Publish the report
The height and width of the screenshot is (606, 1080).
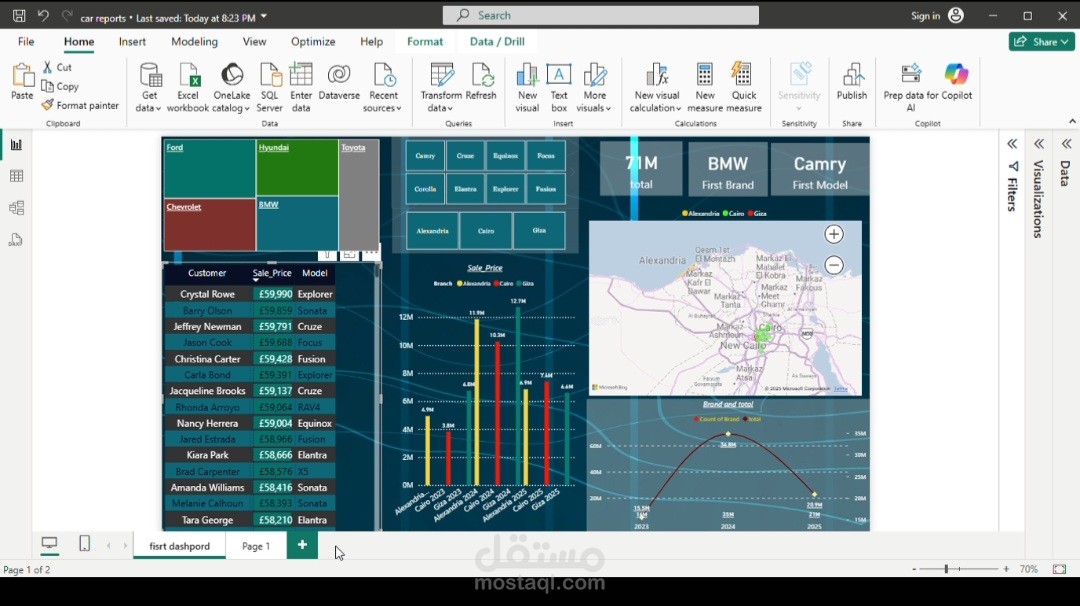pos(852,81)
